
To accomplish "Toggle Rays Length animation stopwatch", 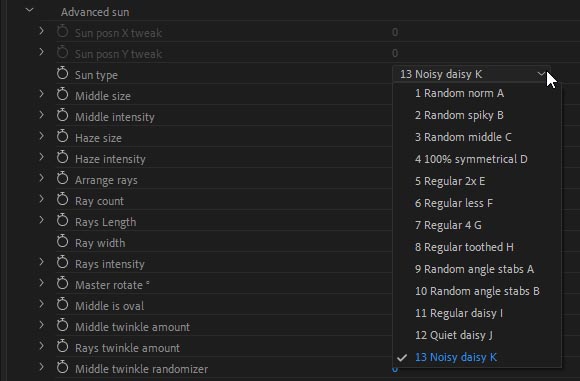I will pyautogui.click(x=63, y=221).
